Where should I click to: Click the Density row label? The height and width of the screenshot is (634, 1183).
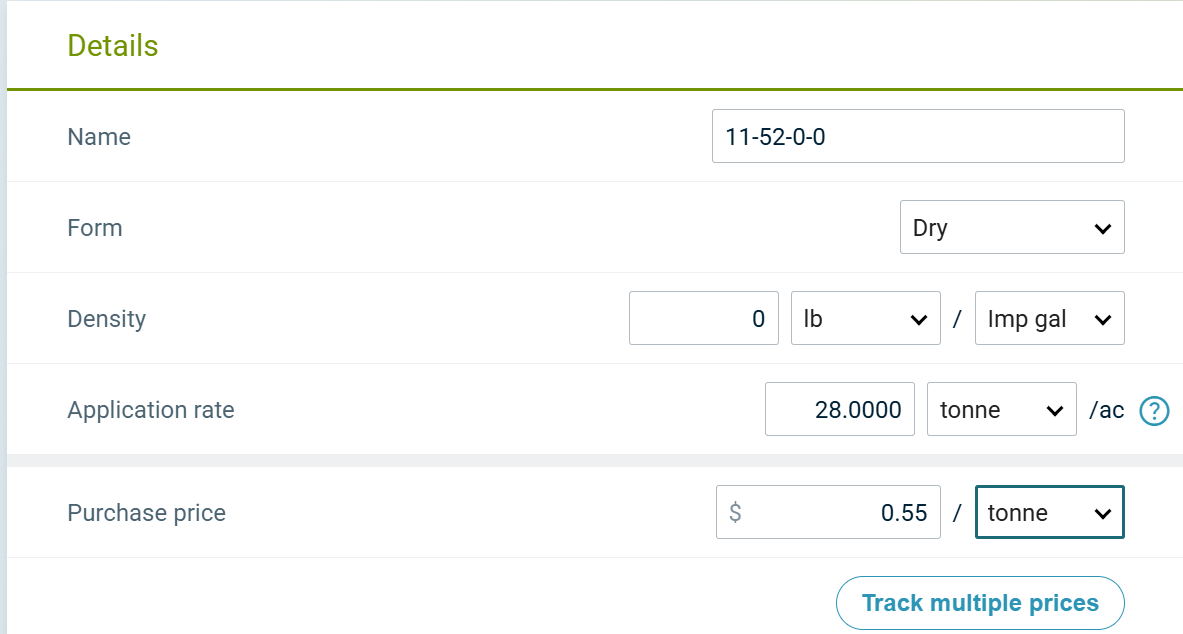point(107,319)
